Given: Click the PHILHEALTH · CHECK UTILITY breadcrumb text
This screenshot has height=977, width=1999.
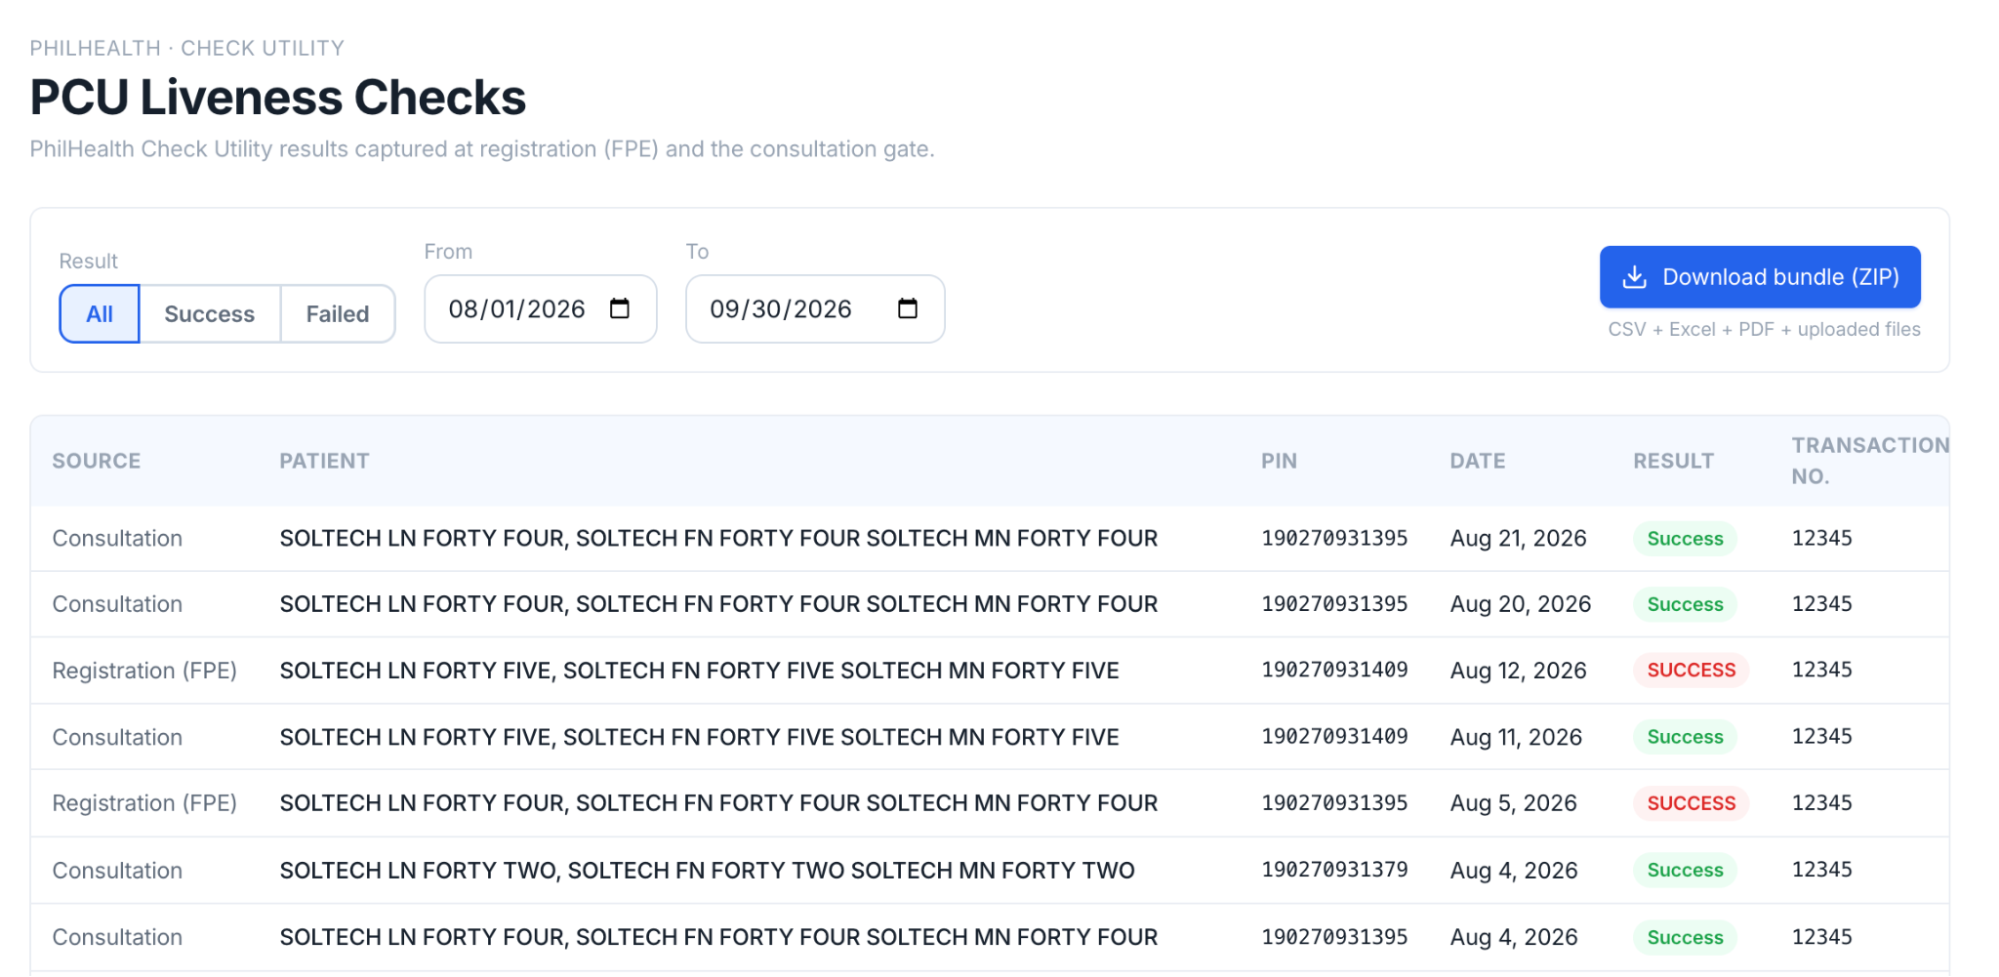Looking at the screenshot, I should click(187, 48).
